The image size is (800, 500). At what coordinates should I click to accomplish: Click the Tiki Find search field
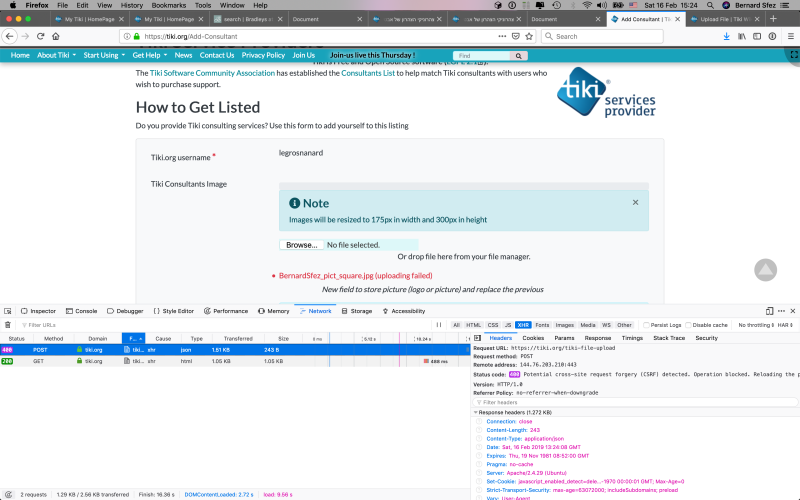pos(482,56)
